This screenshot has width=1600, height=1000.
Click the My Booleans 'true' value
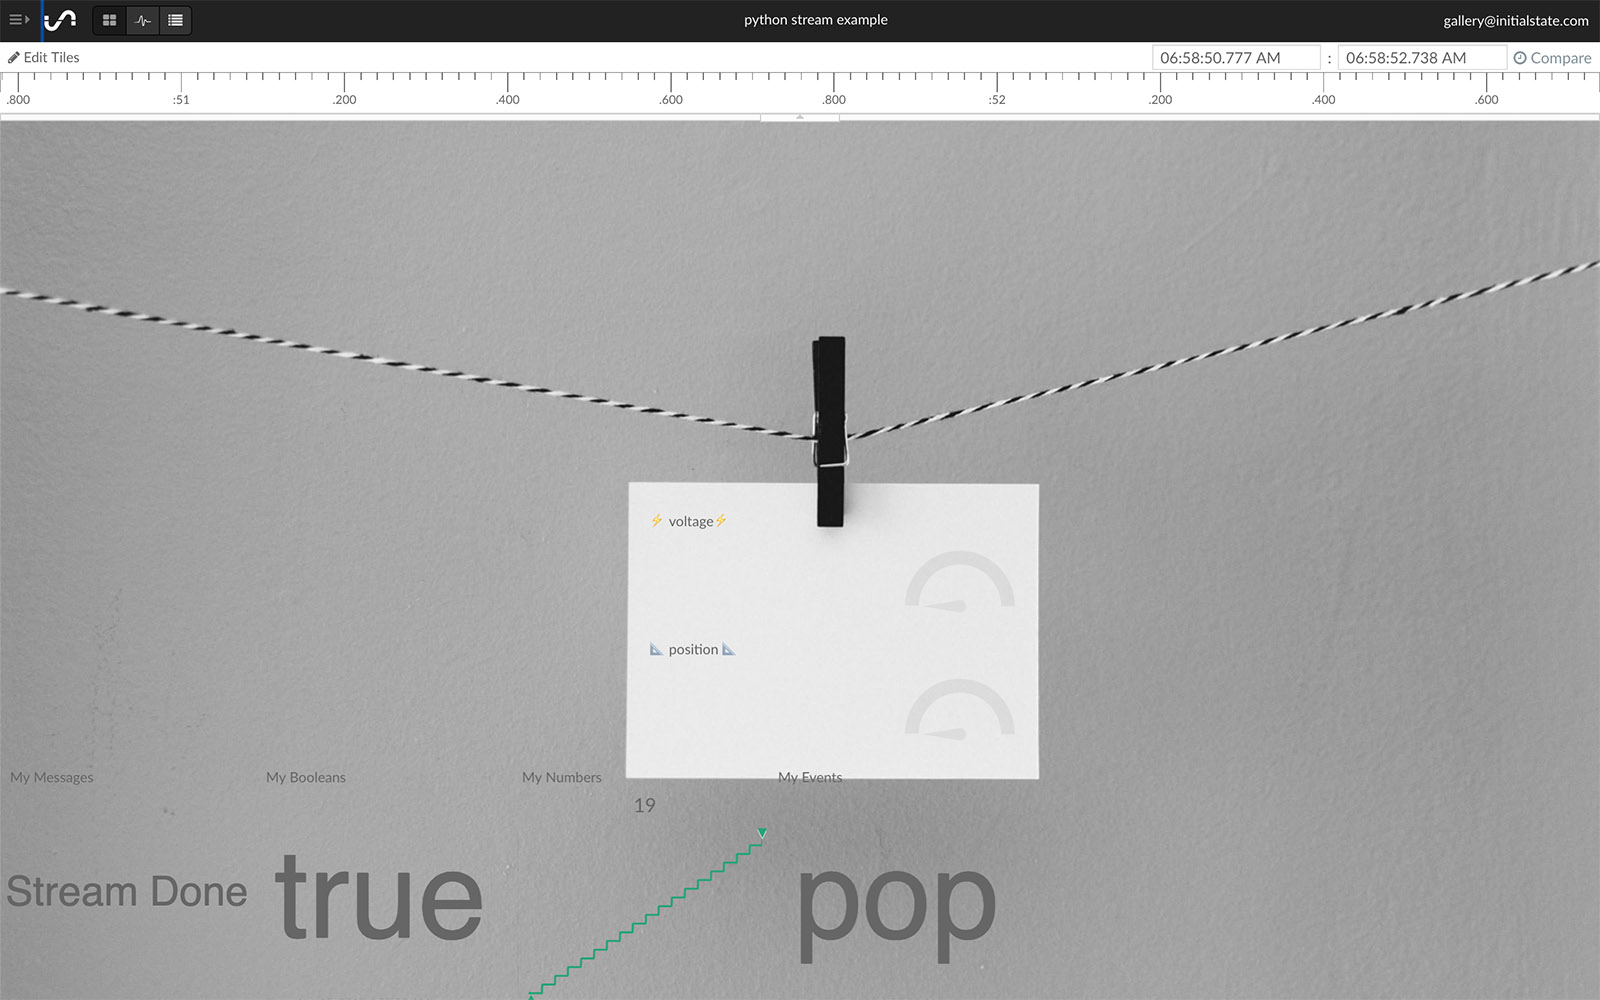point(379,897)
